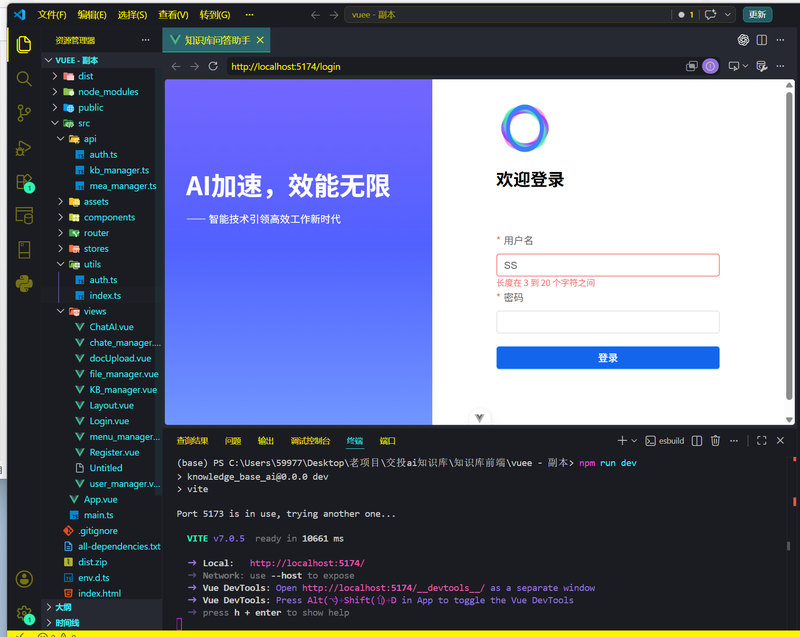Open Accounts menu in activity bar
This screenshot has width=800, height=637.
24,579
